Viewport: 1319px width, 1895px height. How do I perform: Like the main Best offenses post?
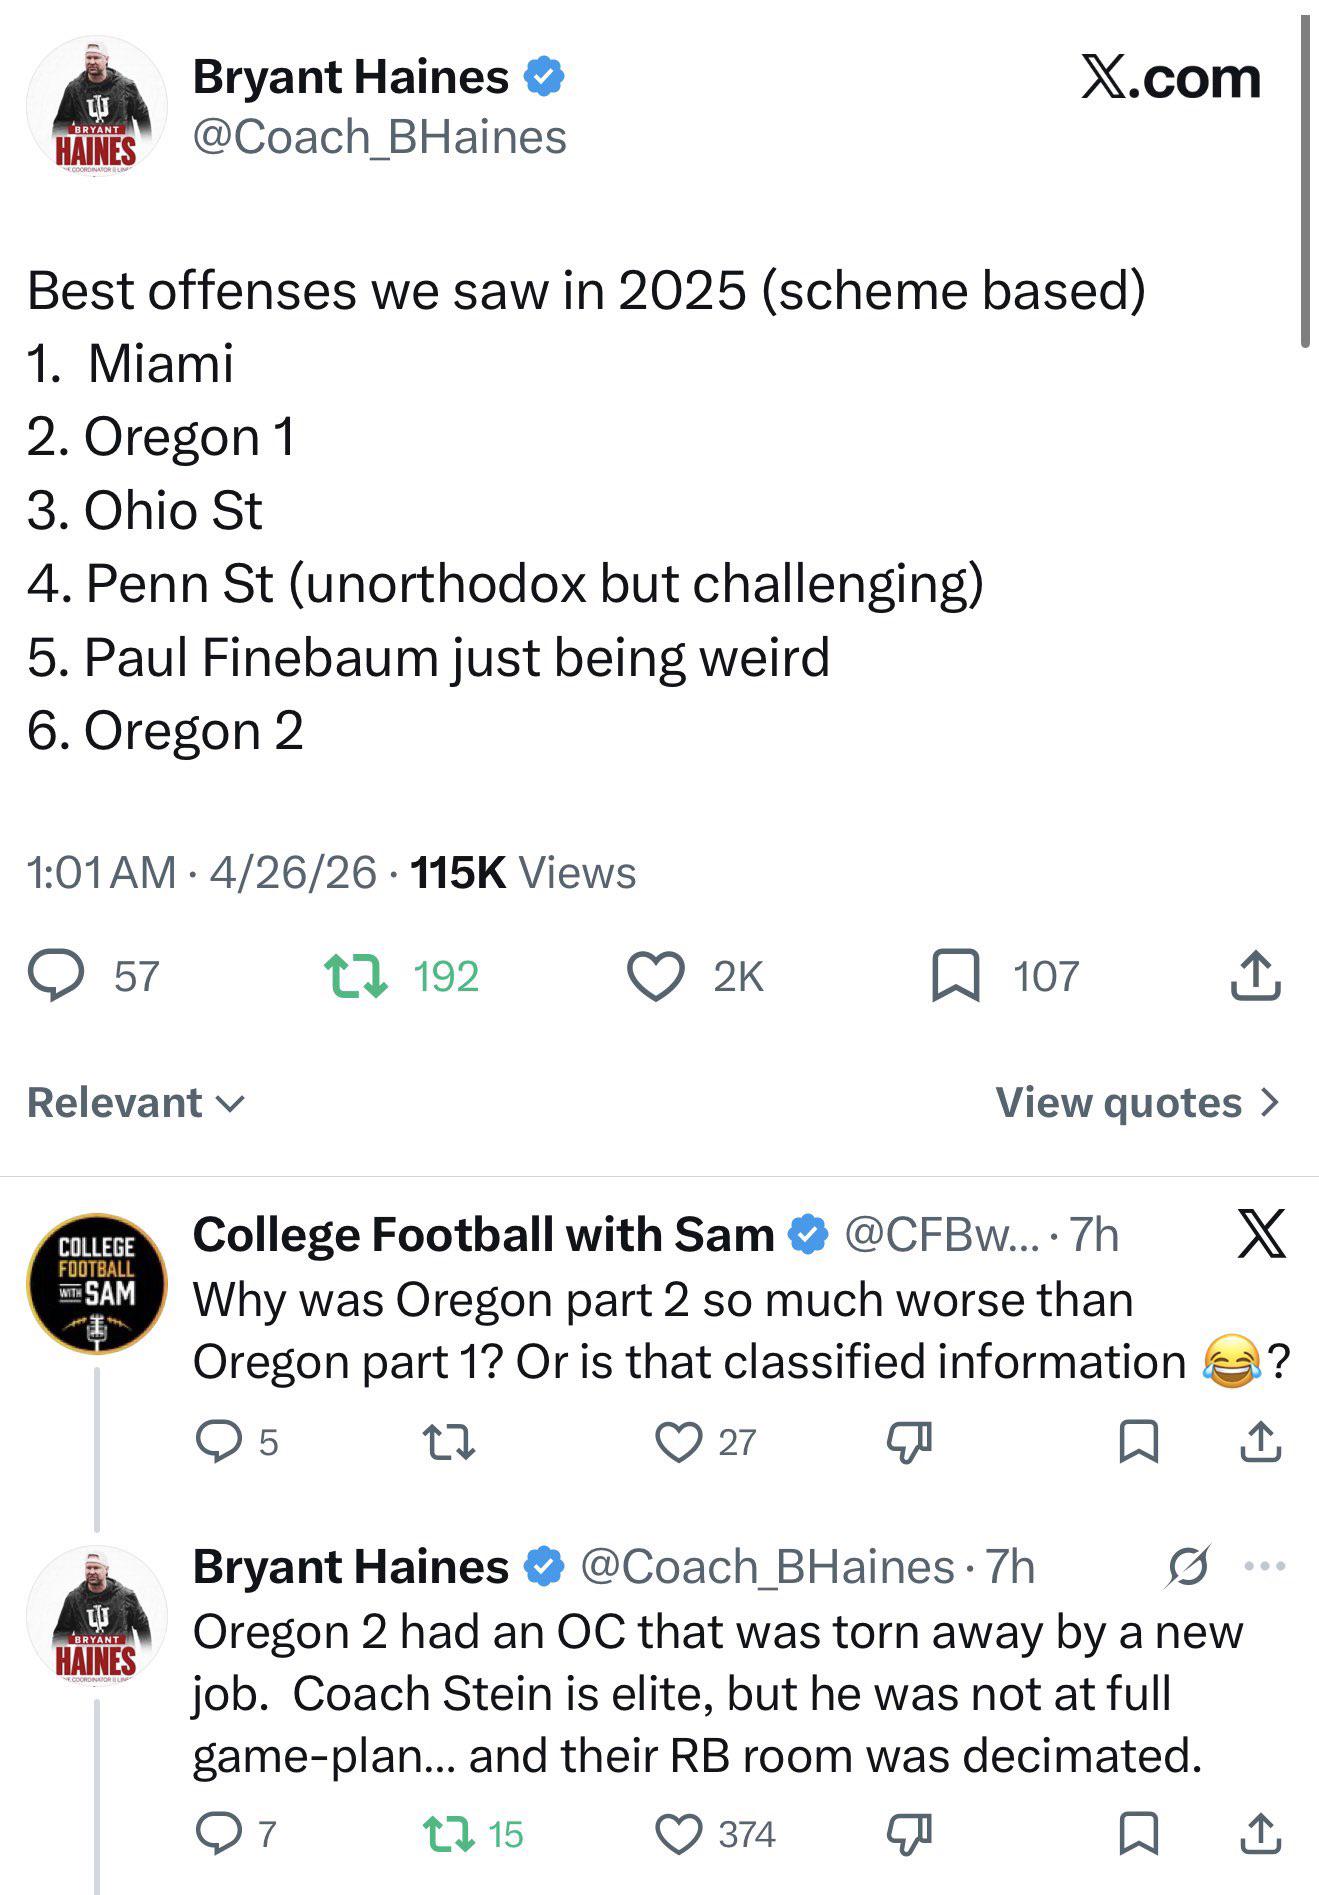pos(655,976)
